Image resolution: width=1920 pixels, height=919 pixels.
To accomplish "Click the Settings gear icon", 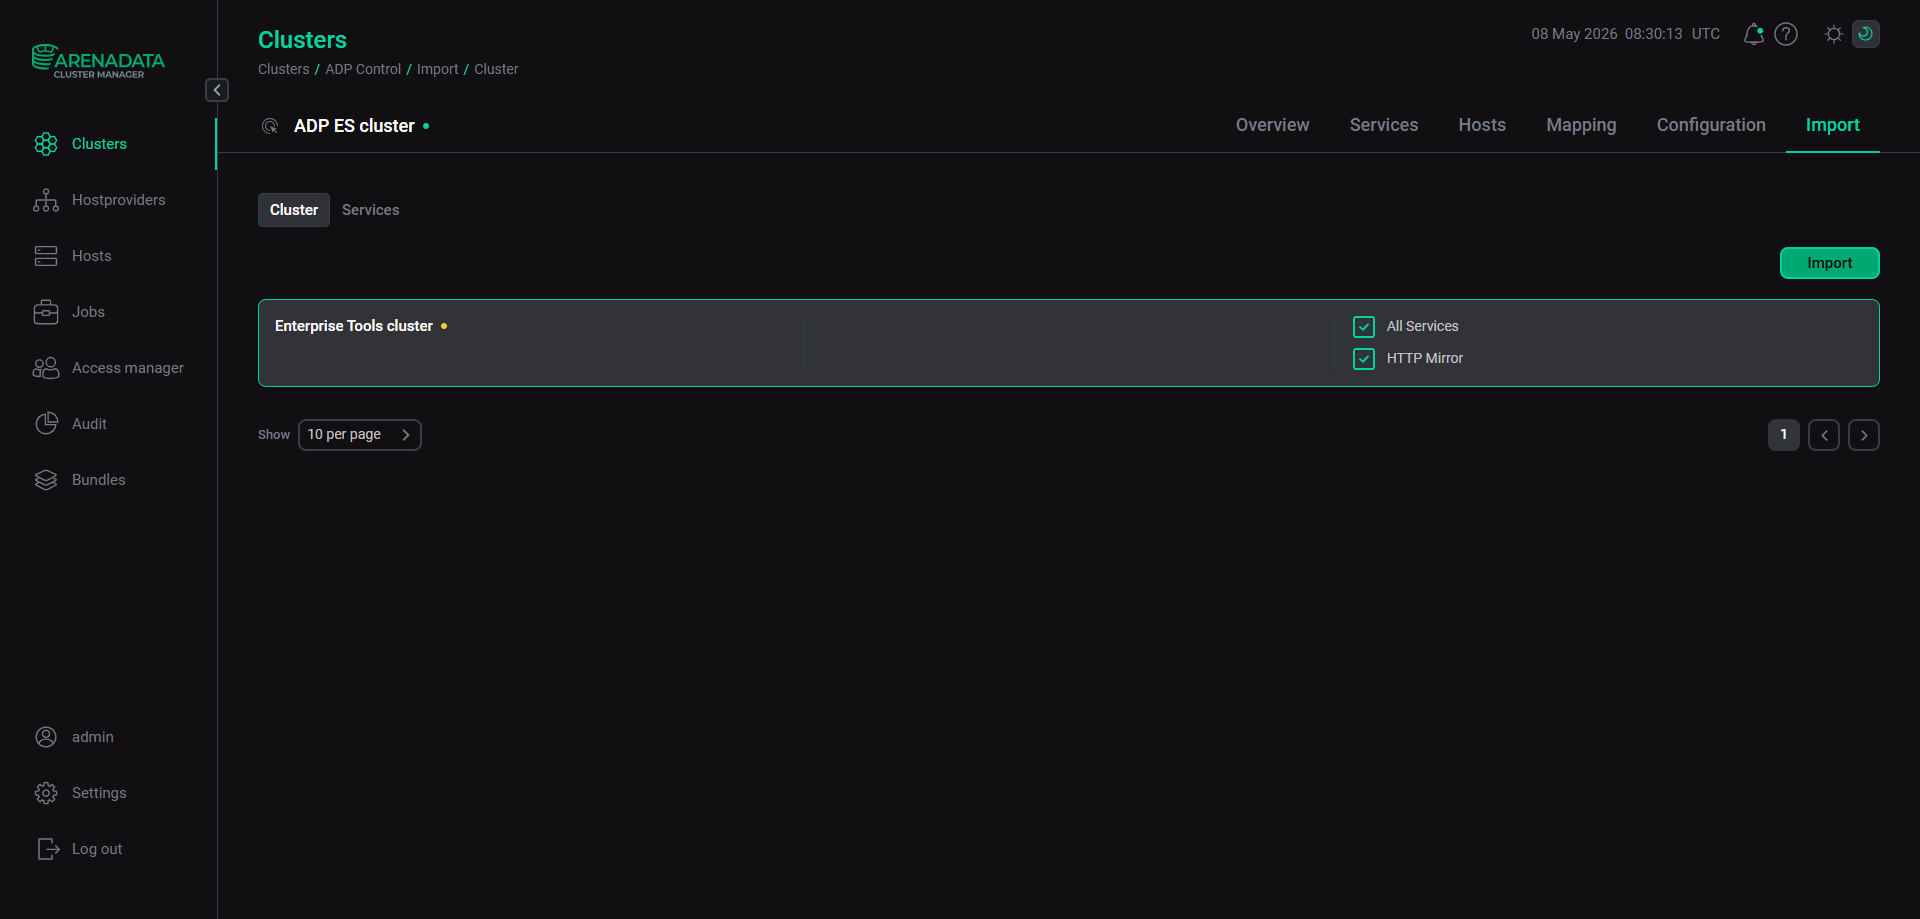I will [x=46, y=793].
